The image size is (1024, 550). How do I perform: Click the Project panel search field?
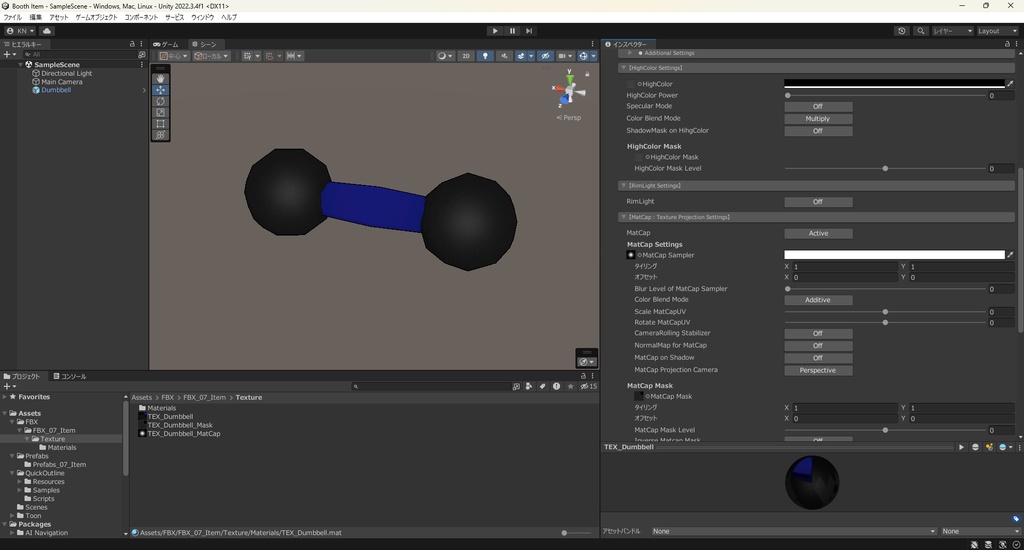click(430, 386)
